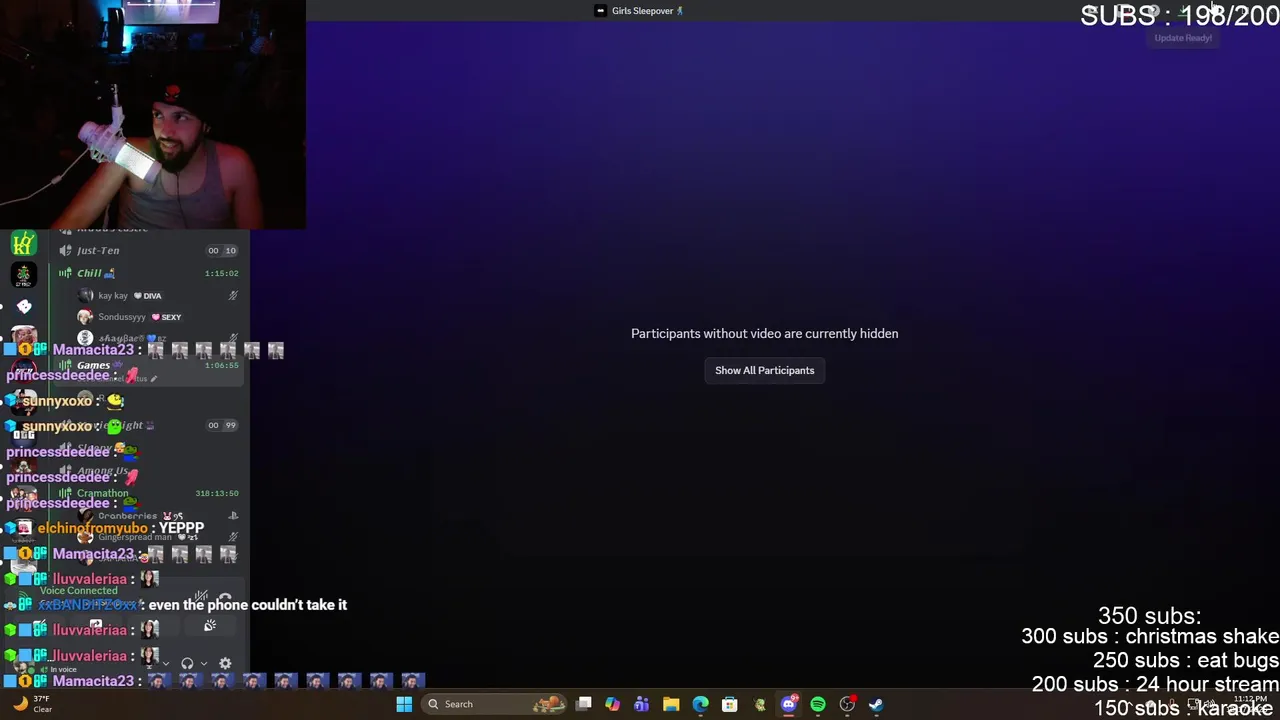The height and width of the screenshot is (720, 1280).
Task: Open Microsoft Store from the taskbar
Action: 730,704
